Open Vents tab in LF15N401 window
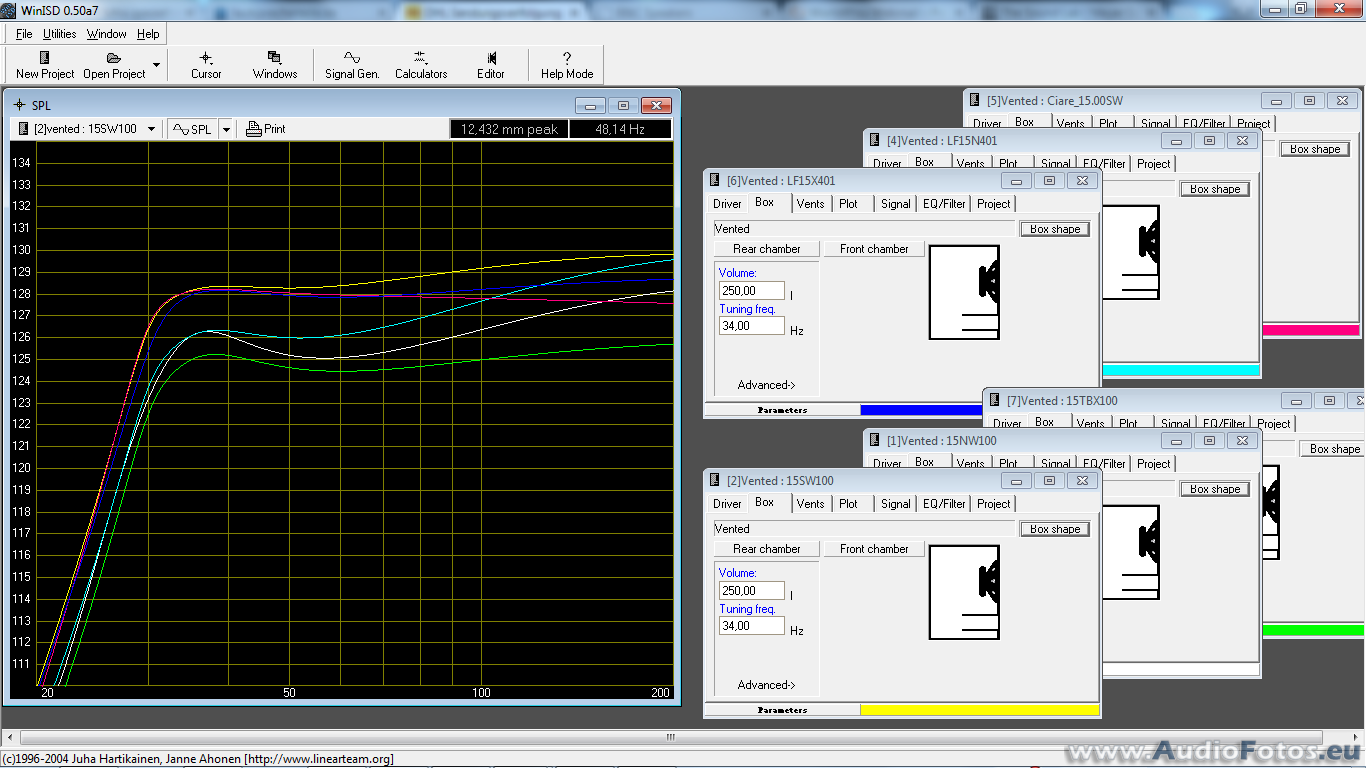This screenshot has height=768, width=1366. pyautogui.click(x=971, y=164)
